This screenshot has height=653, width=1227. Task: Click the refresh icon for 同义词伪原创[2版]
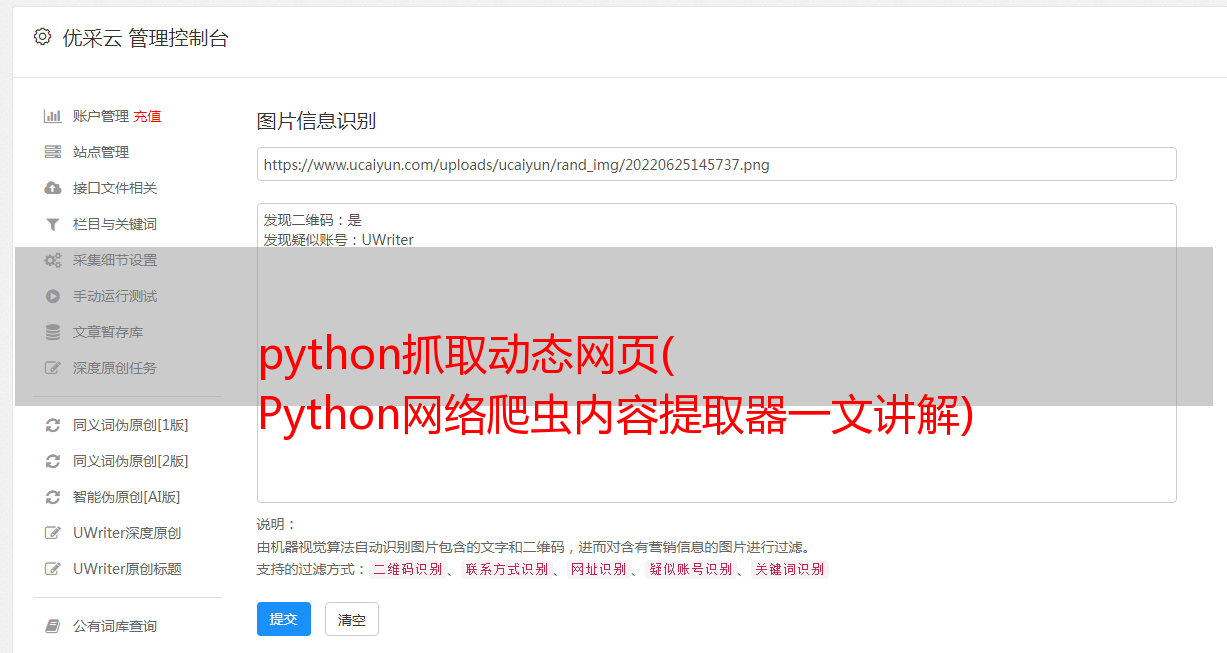(53, 461)
